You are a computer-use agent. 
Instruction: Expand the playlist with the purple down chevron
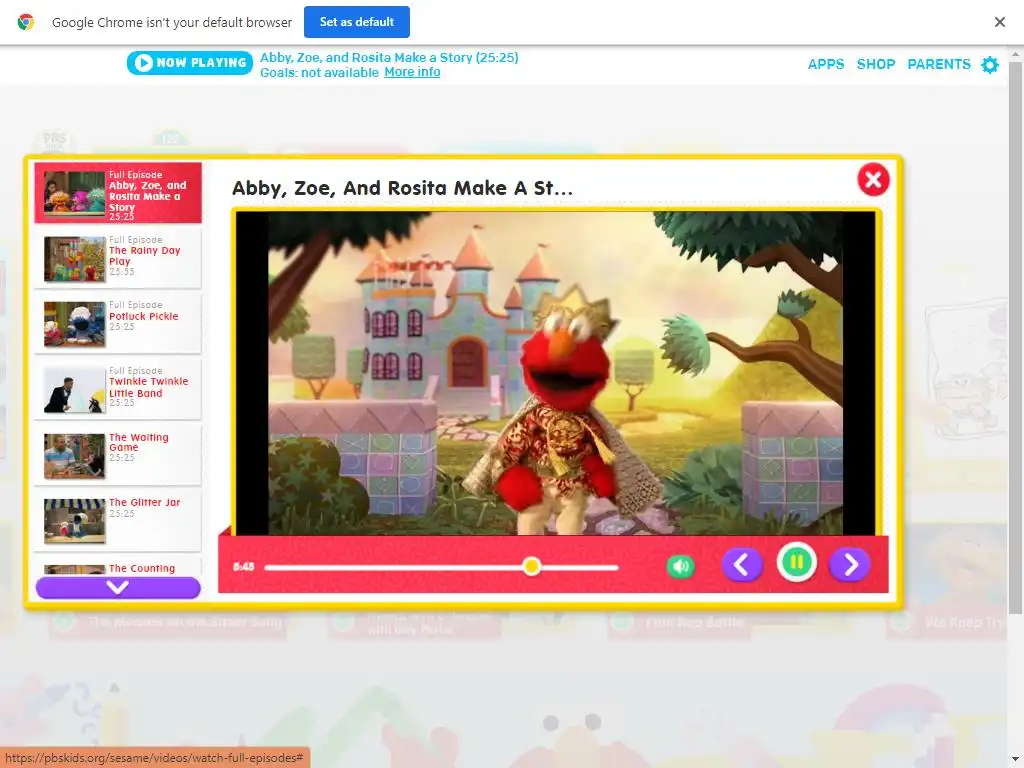click(118, 587)
